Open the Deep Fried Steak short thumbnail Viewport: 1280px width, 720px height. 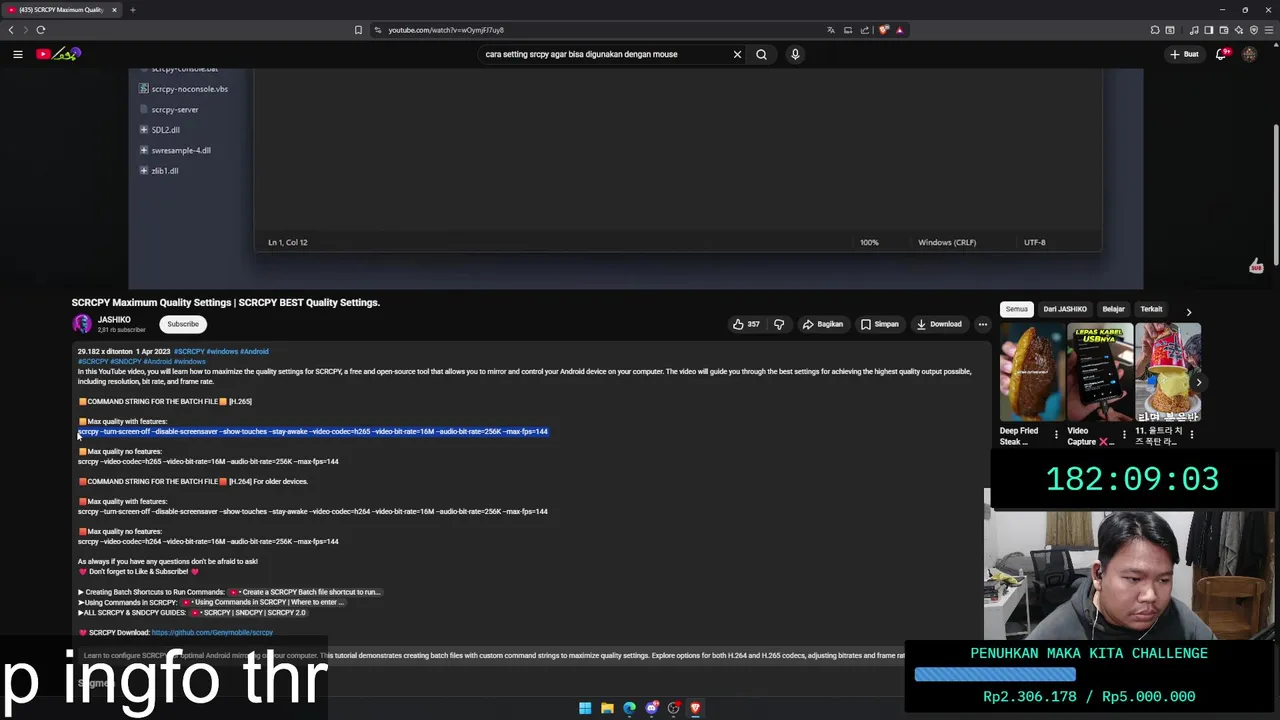coord(1031,372)
